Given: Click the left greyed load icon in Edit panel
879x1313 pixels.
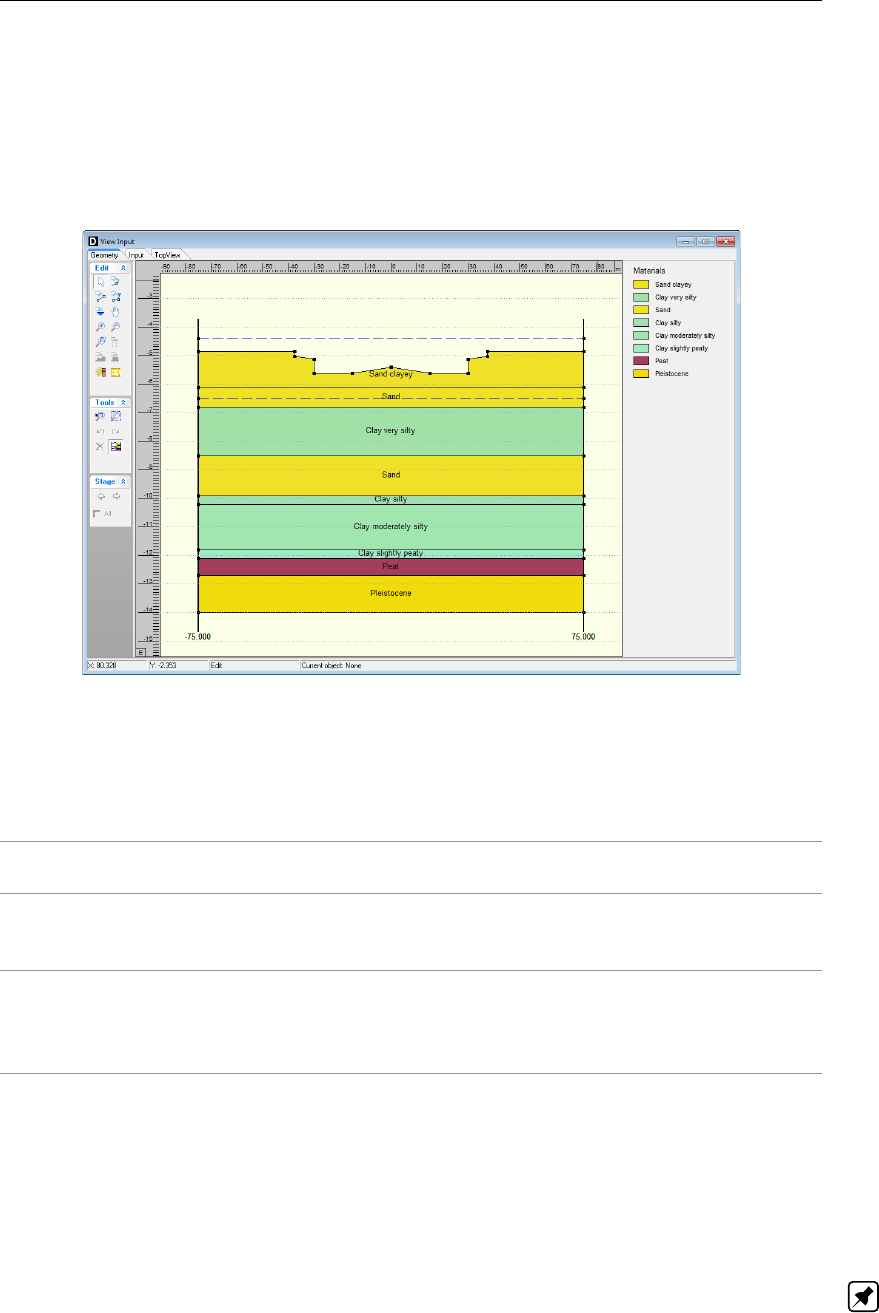Looking at the screenshot, I should pos(100,357).
